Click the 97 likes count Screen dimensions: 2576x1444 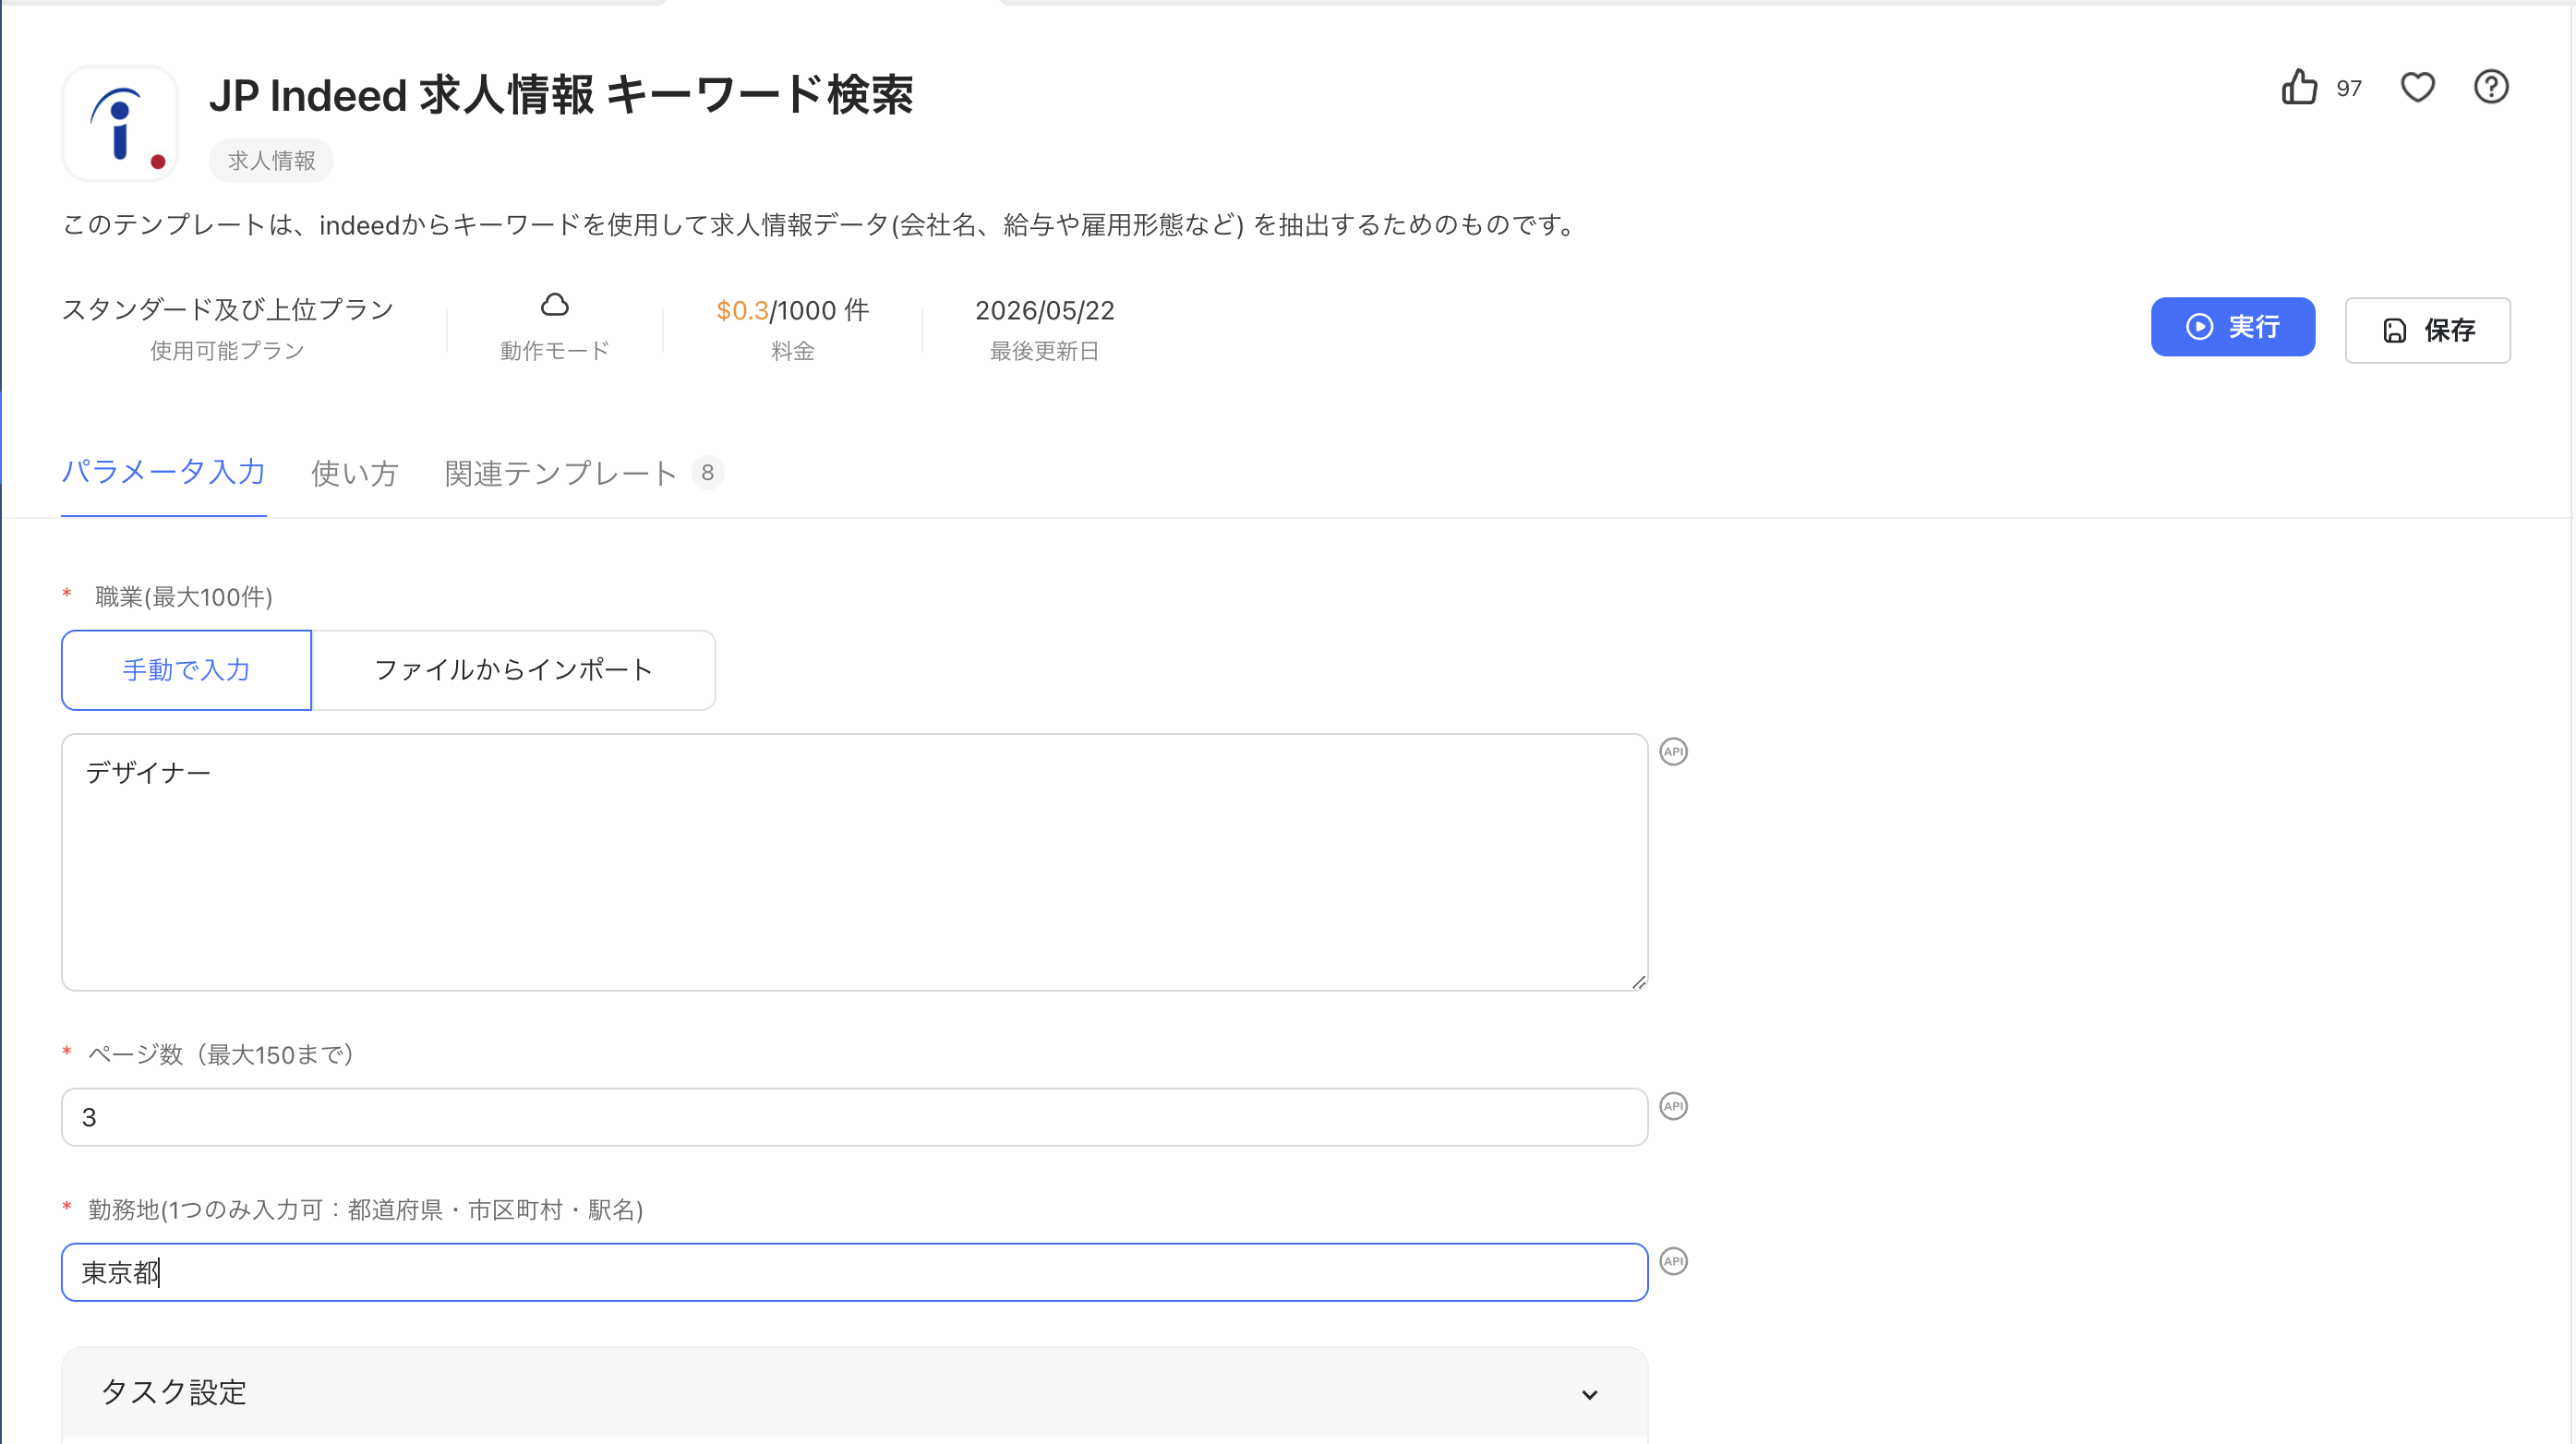tap(2348, 89)
